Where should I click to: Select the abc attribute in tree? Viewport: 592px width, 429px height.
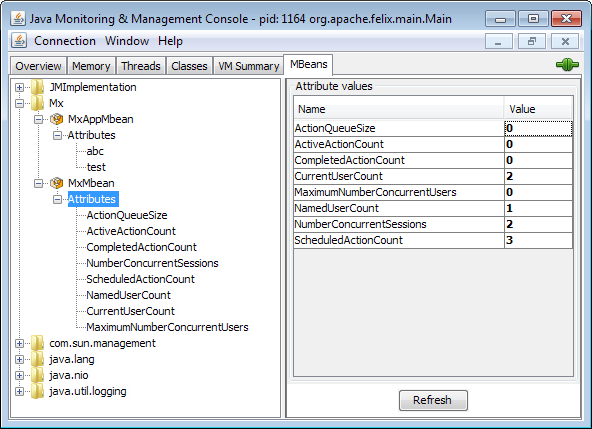coord(95,151)
